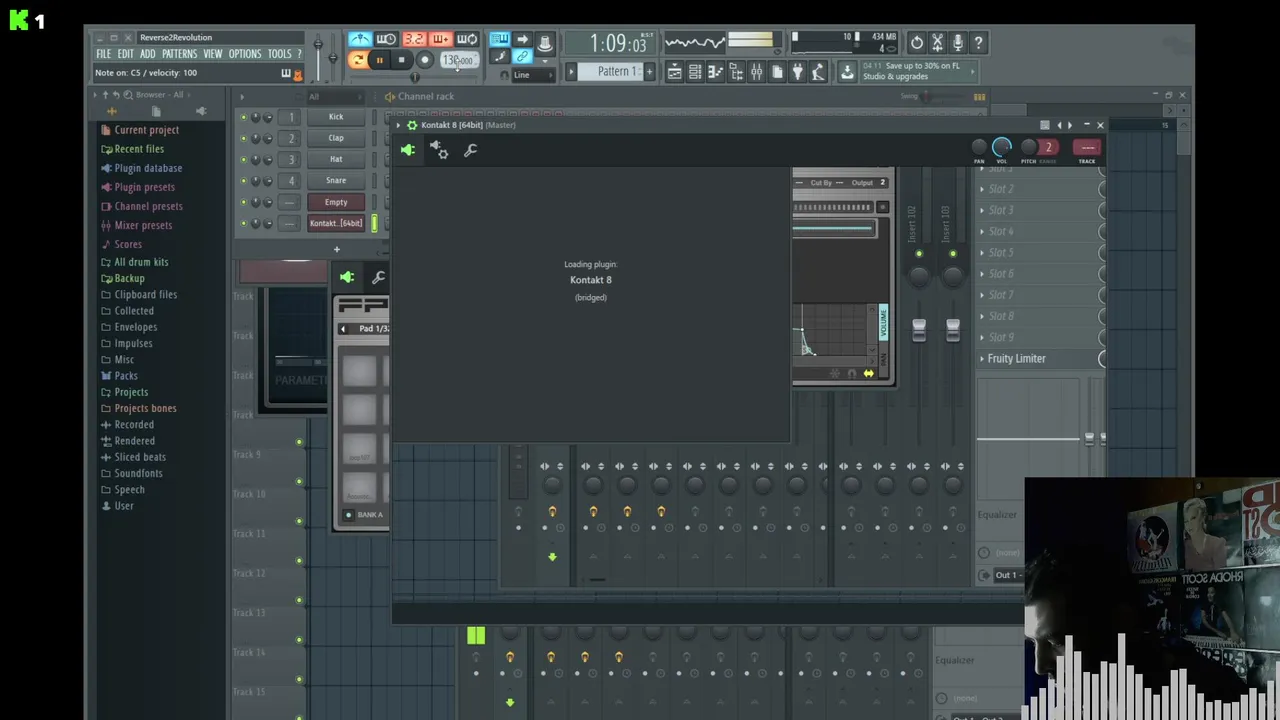Toggle Insert 102 mute LED in mixer

919,254
